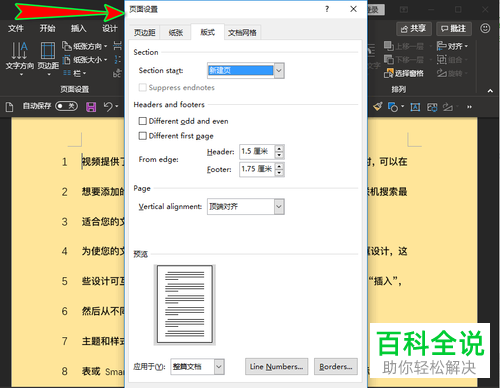The image size is (500, 388).
Task: Switch to 文档网格 tab in dialog
Action: 242,32
